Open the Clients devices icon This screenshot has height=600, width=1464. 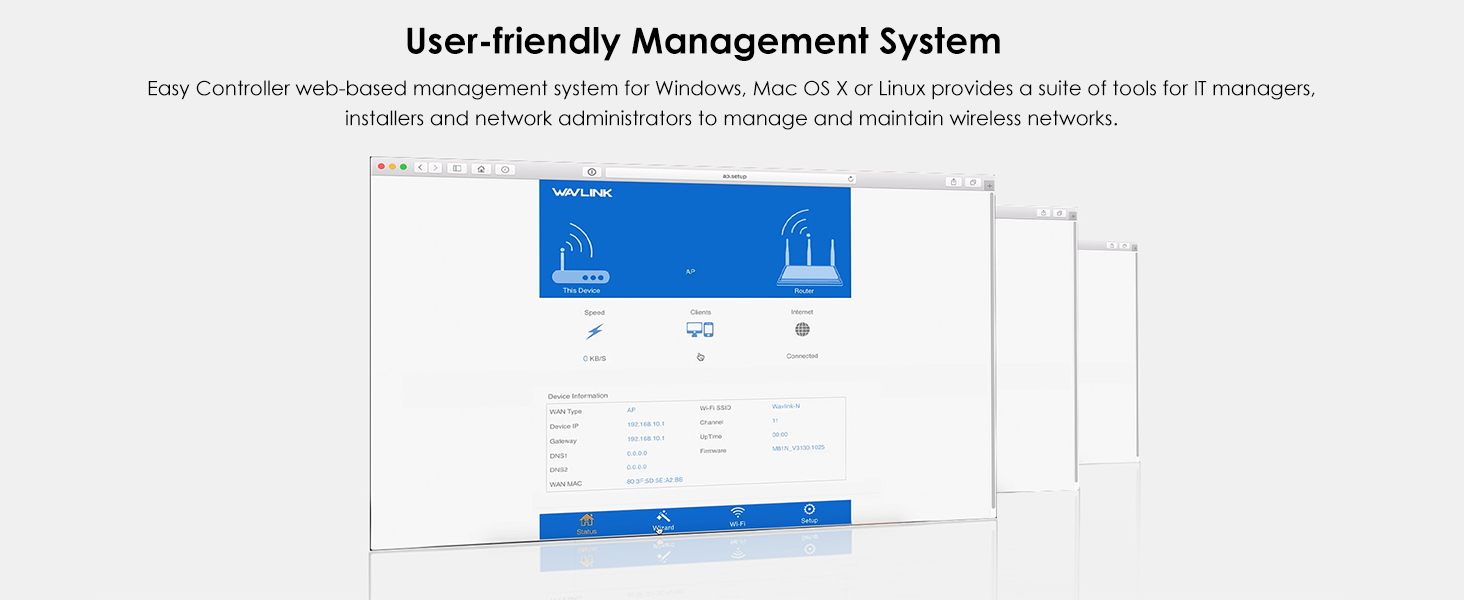[x=700, y=330]
